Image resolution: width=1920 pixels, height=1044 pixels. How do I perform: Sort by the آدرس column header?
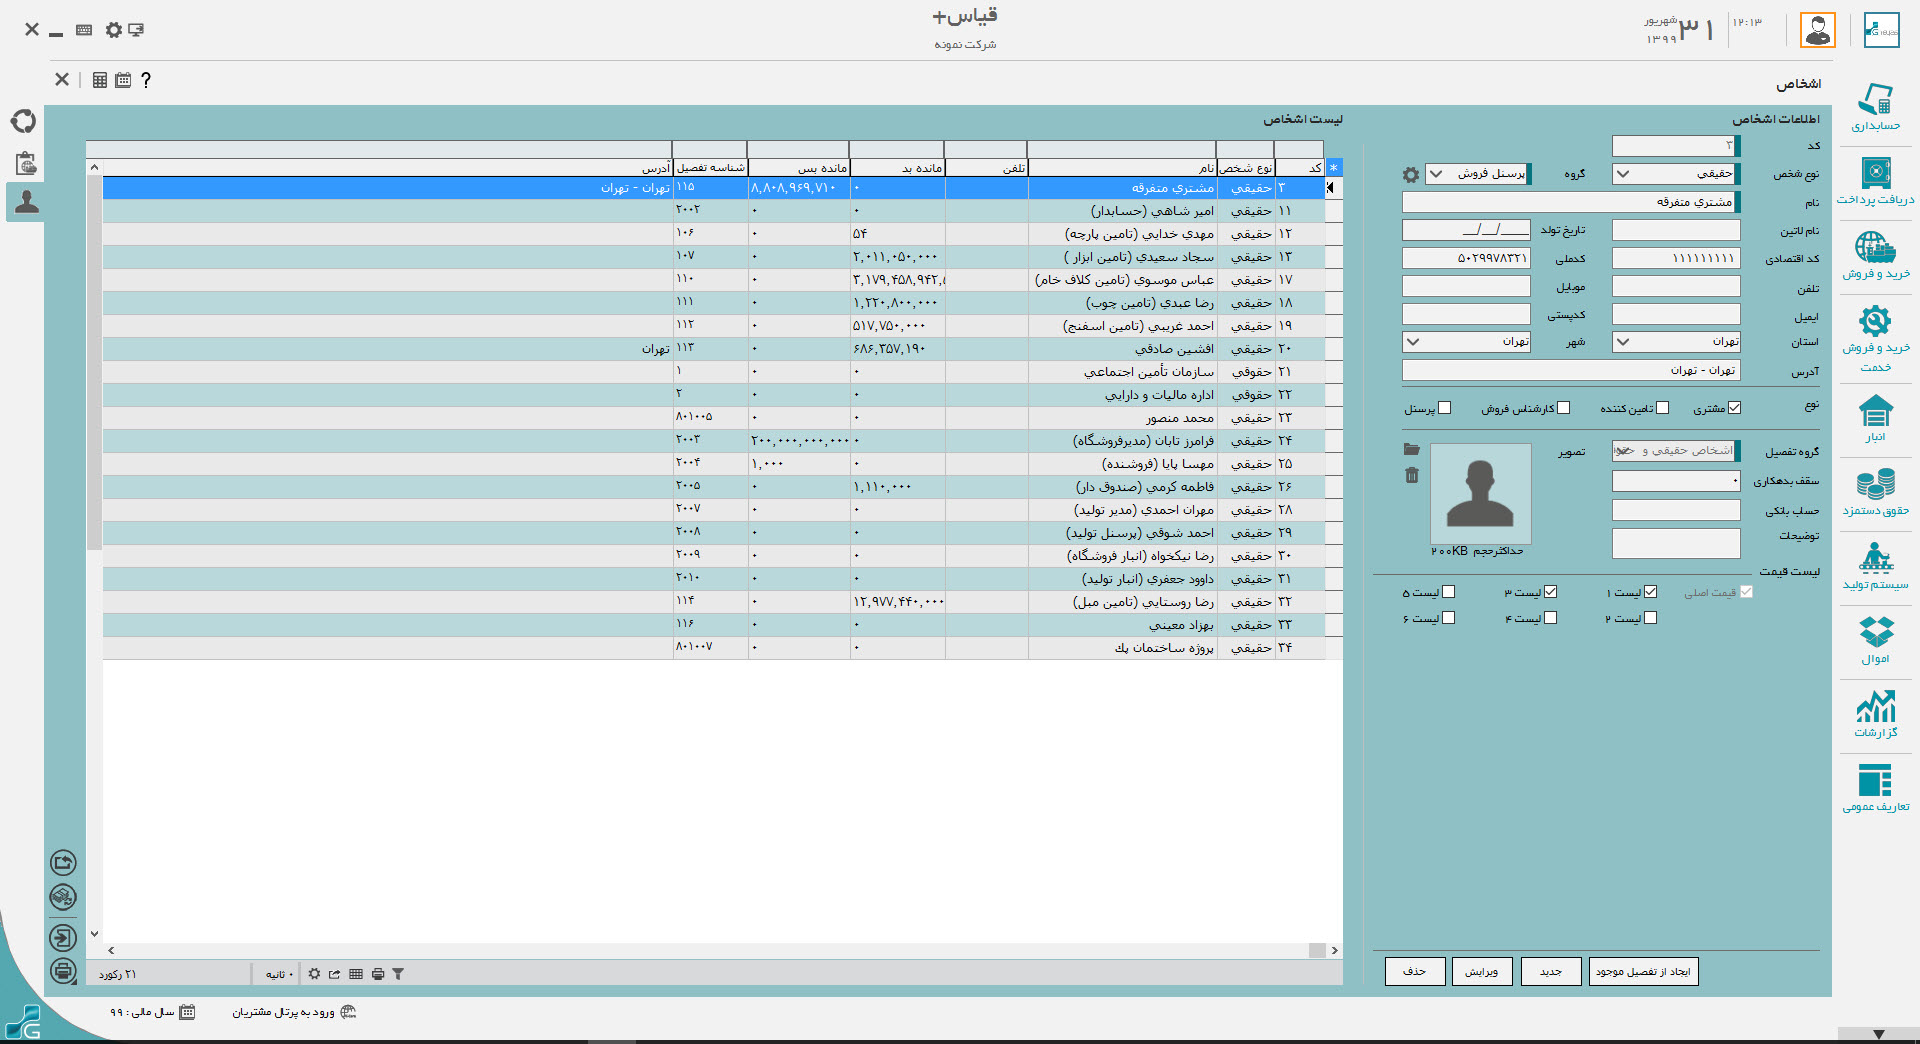click(387, 168)
